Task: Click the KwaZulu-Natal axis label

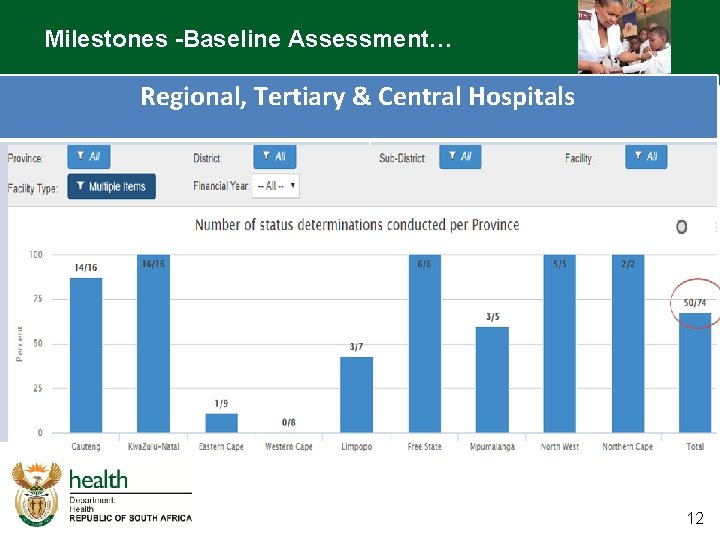Action: click(x=153, y=446)
